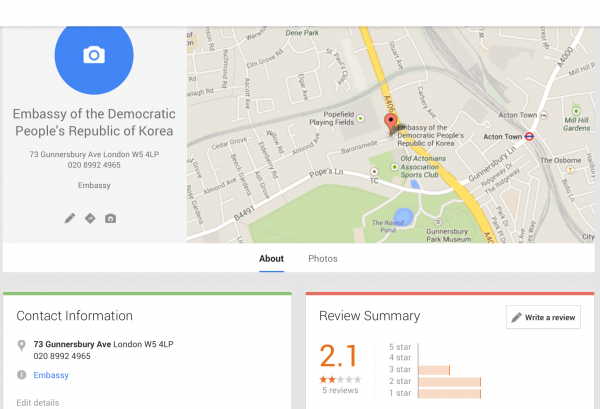Screen dimensions: 600x409
Task: Click the grey Embassy category text in header card
Action: (x=94, y=186)
